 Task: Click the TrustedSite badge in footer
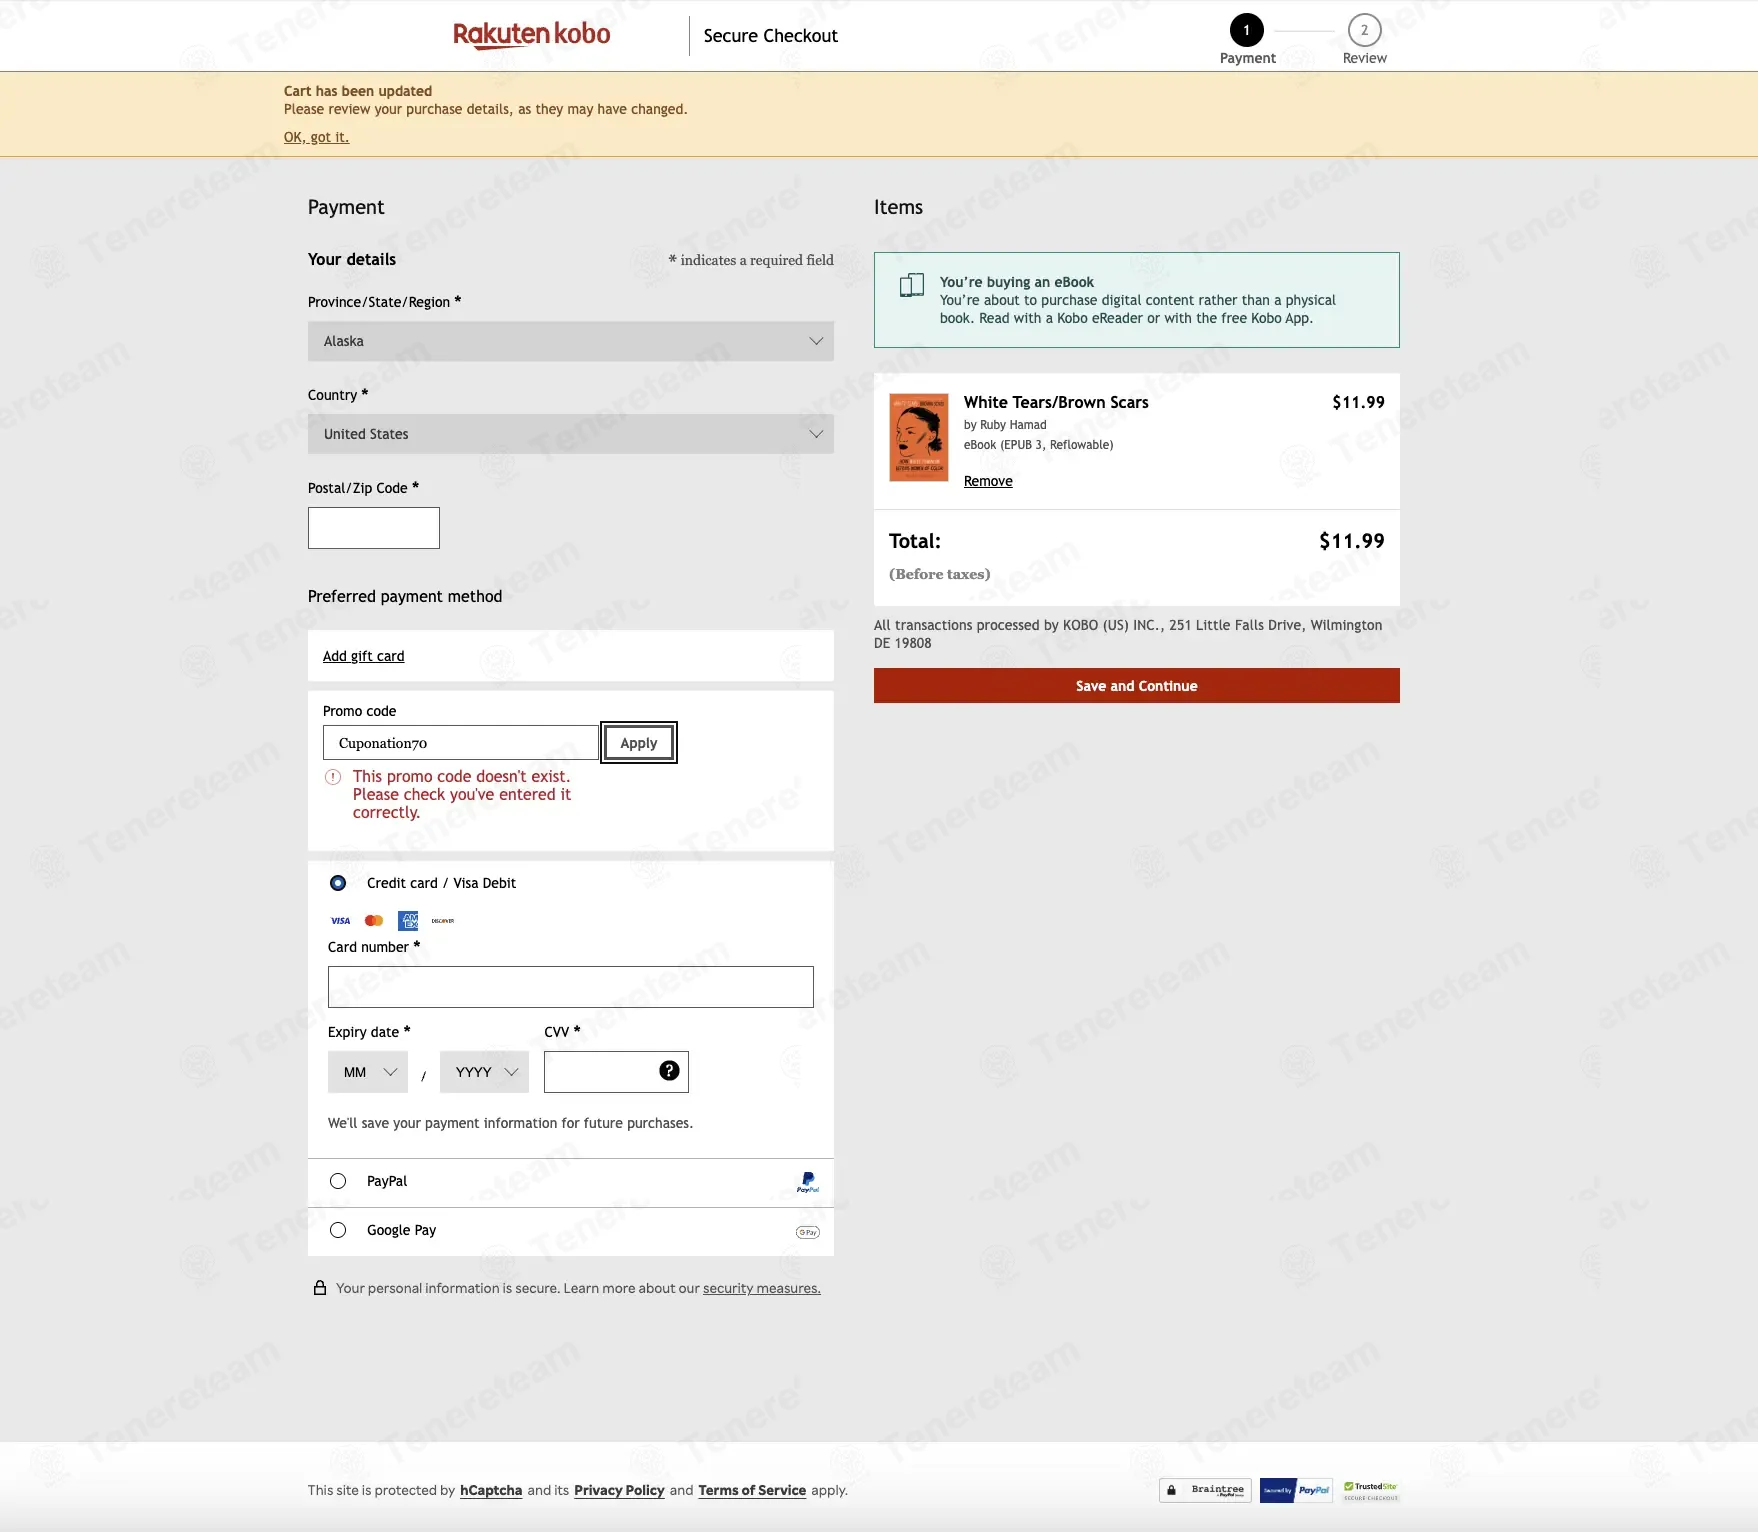(1371, 1490)
